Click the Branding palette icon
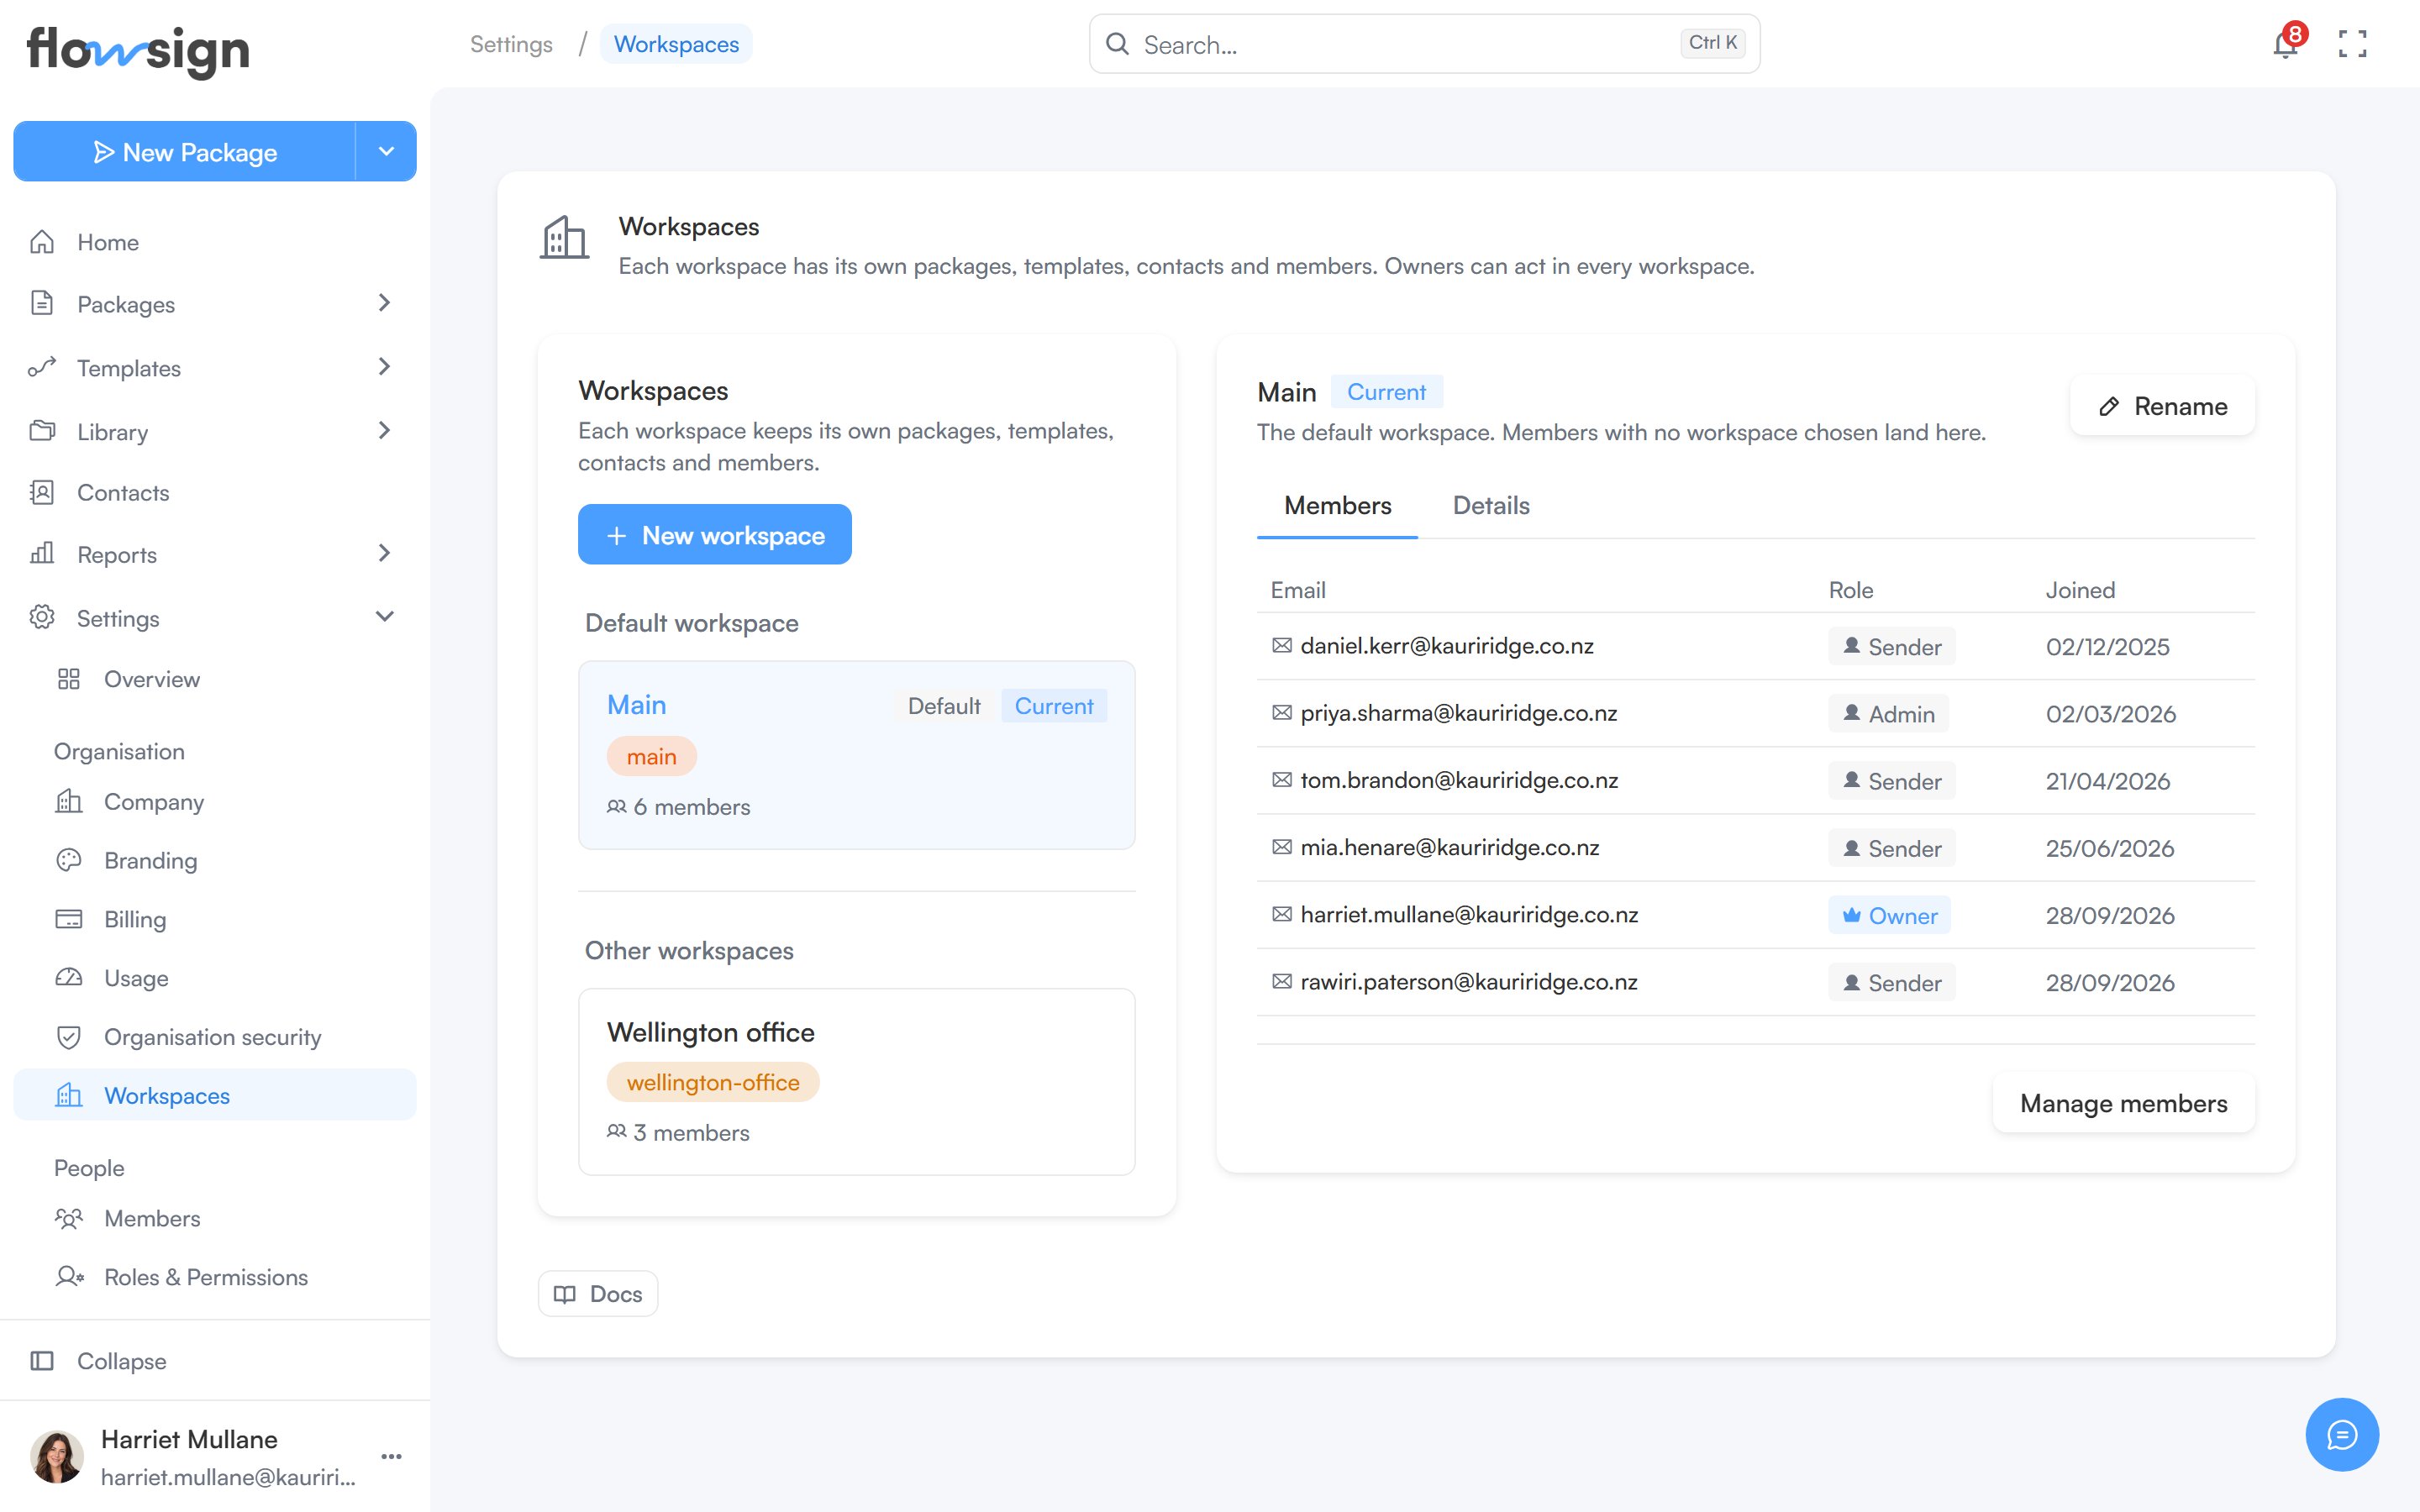 click(x=69, y=860)
